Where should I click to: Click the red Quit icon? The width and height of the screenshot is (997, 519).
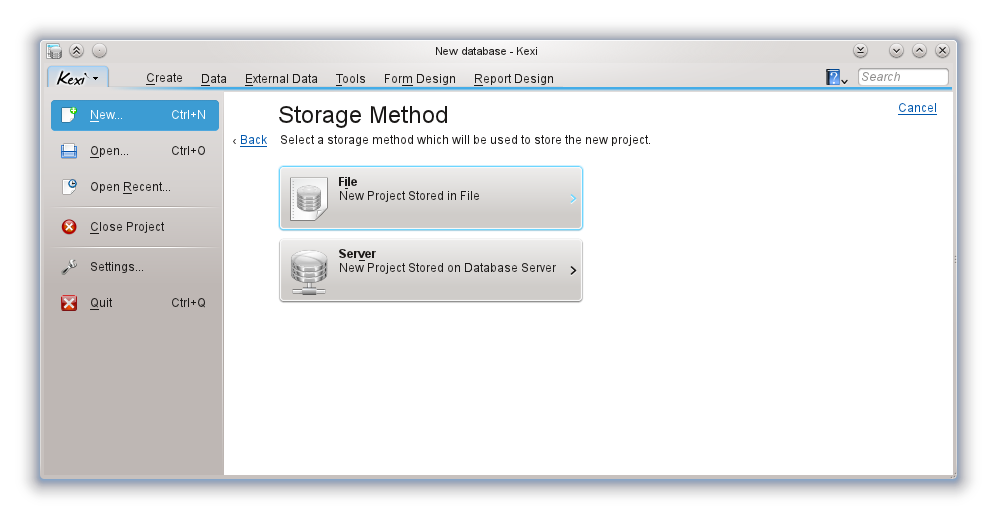tap(69, 303)
